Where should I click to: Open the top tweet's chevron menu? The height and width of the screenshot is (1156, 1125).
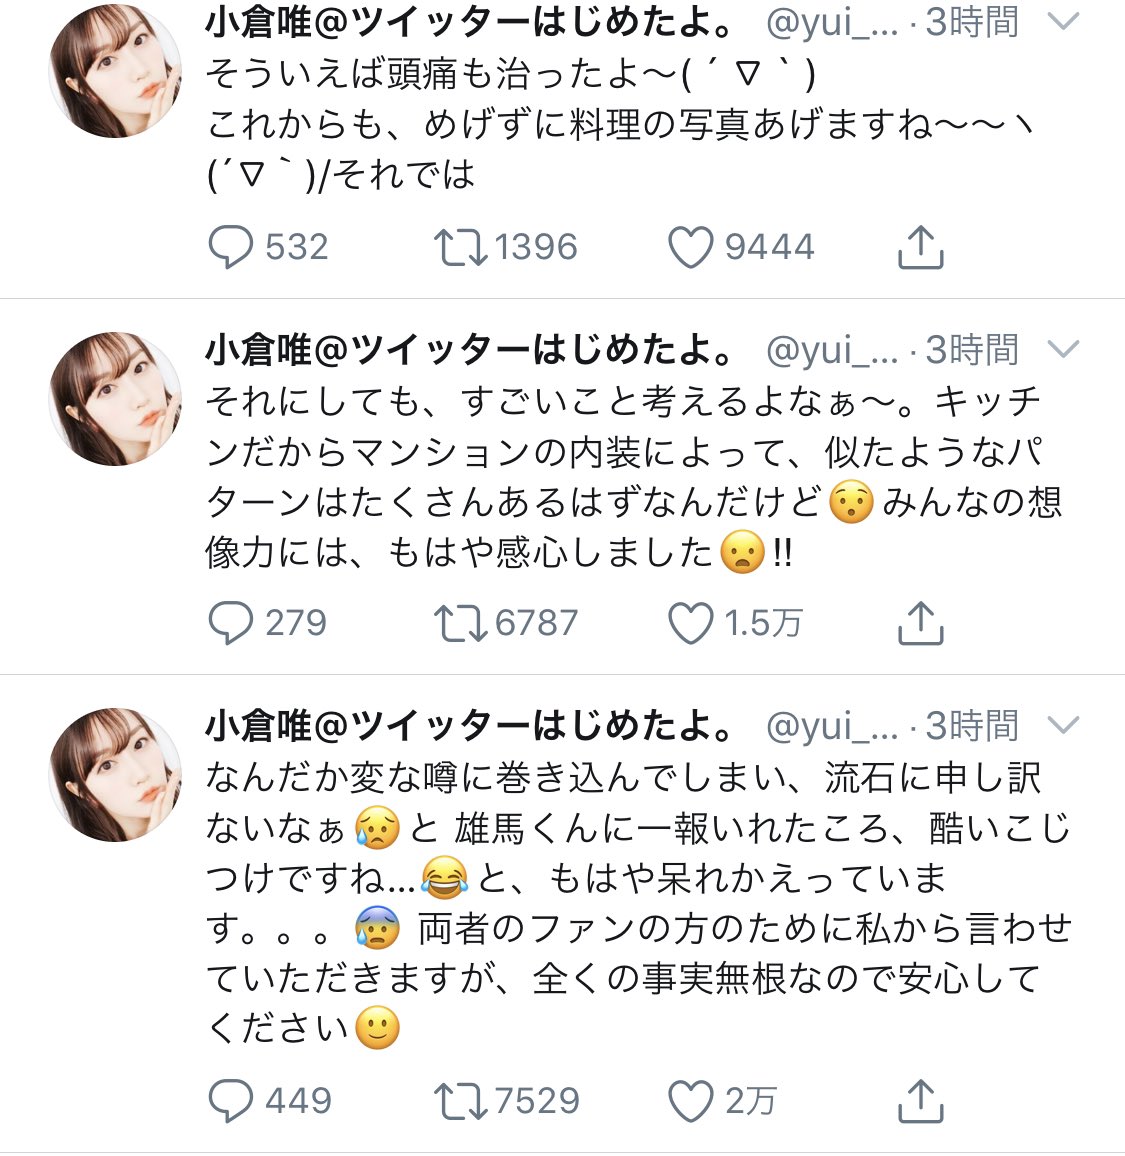coord(1063,22)
